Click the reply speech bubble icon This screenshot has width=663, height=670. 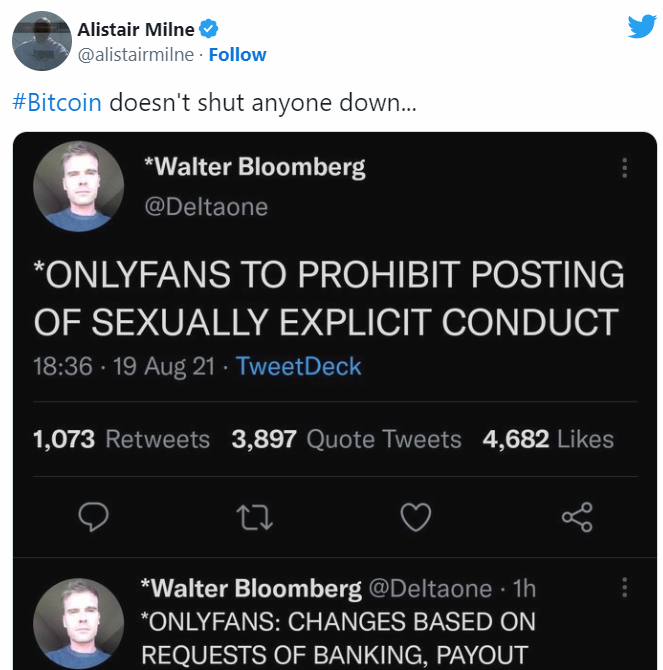click(93, 516)
